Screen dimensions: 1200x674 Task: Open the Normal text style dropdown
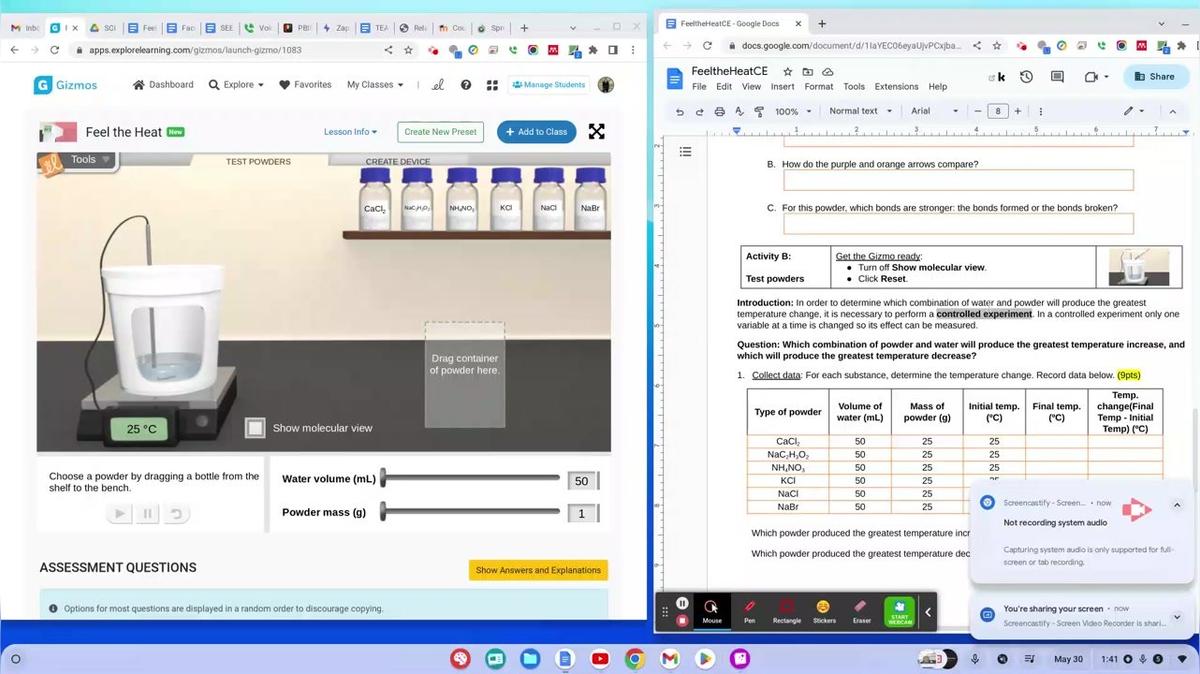pos(860,112)
